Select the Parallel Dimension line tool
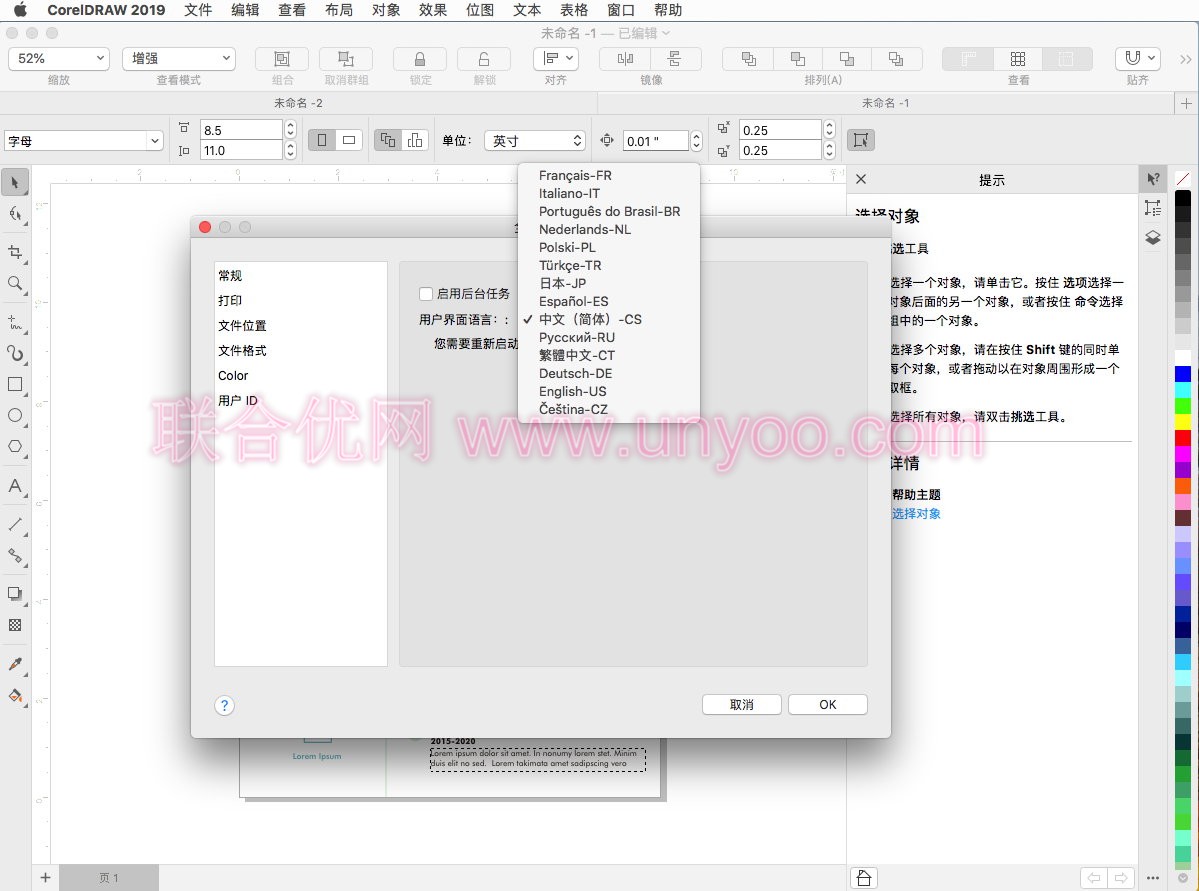The height and width of the screenshot is (891, 1199). 15,524
